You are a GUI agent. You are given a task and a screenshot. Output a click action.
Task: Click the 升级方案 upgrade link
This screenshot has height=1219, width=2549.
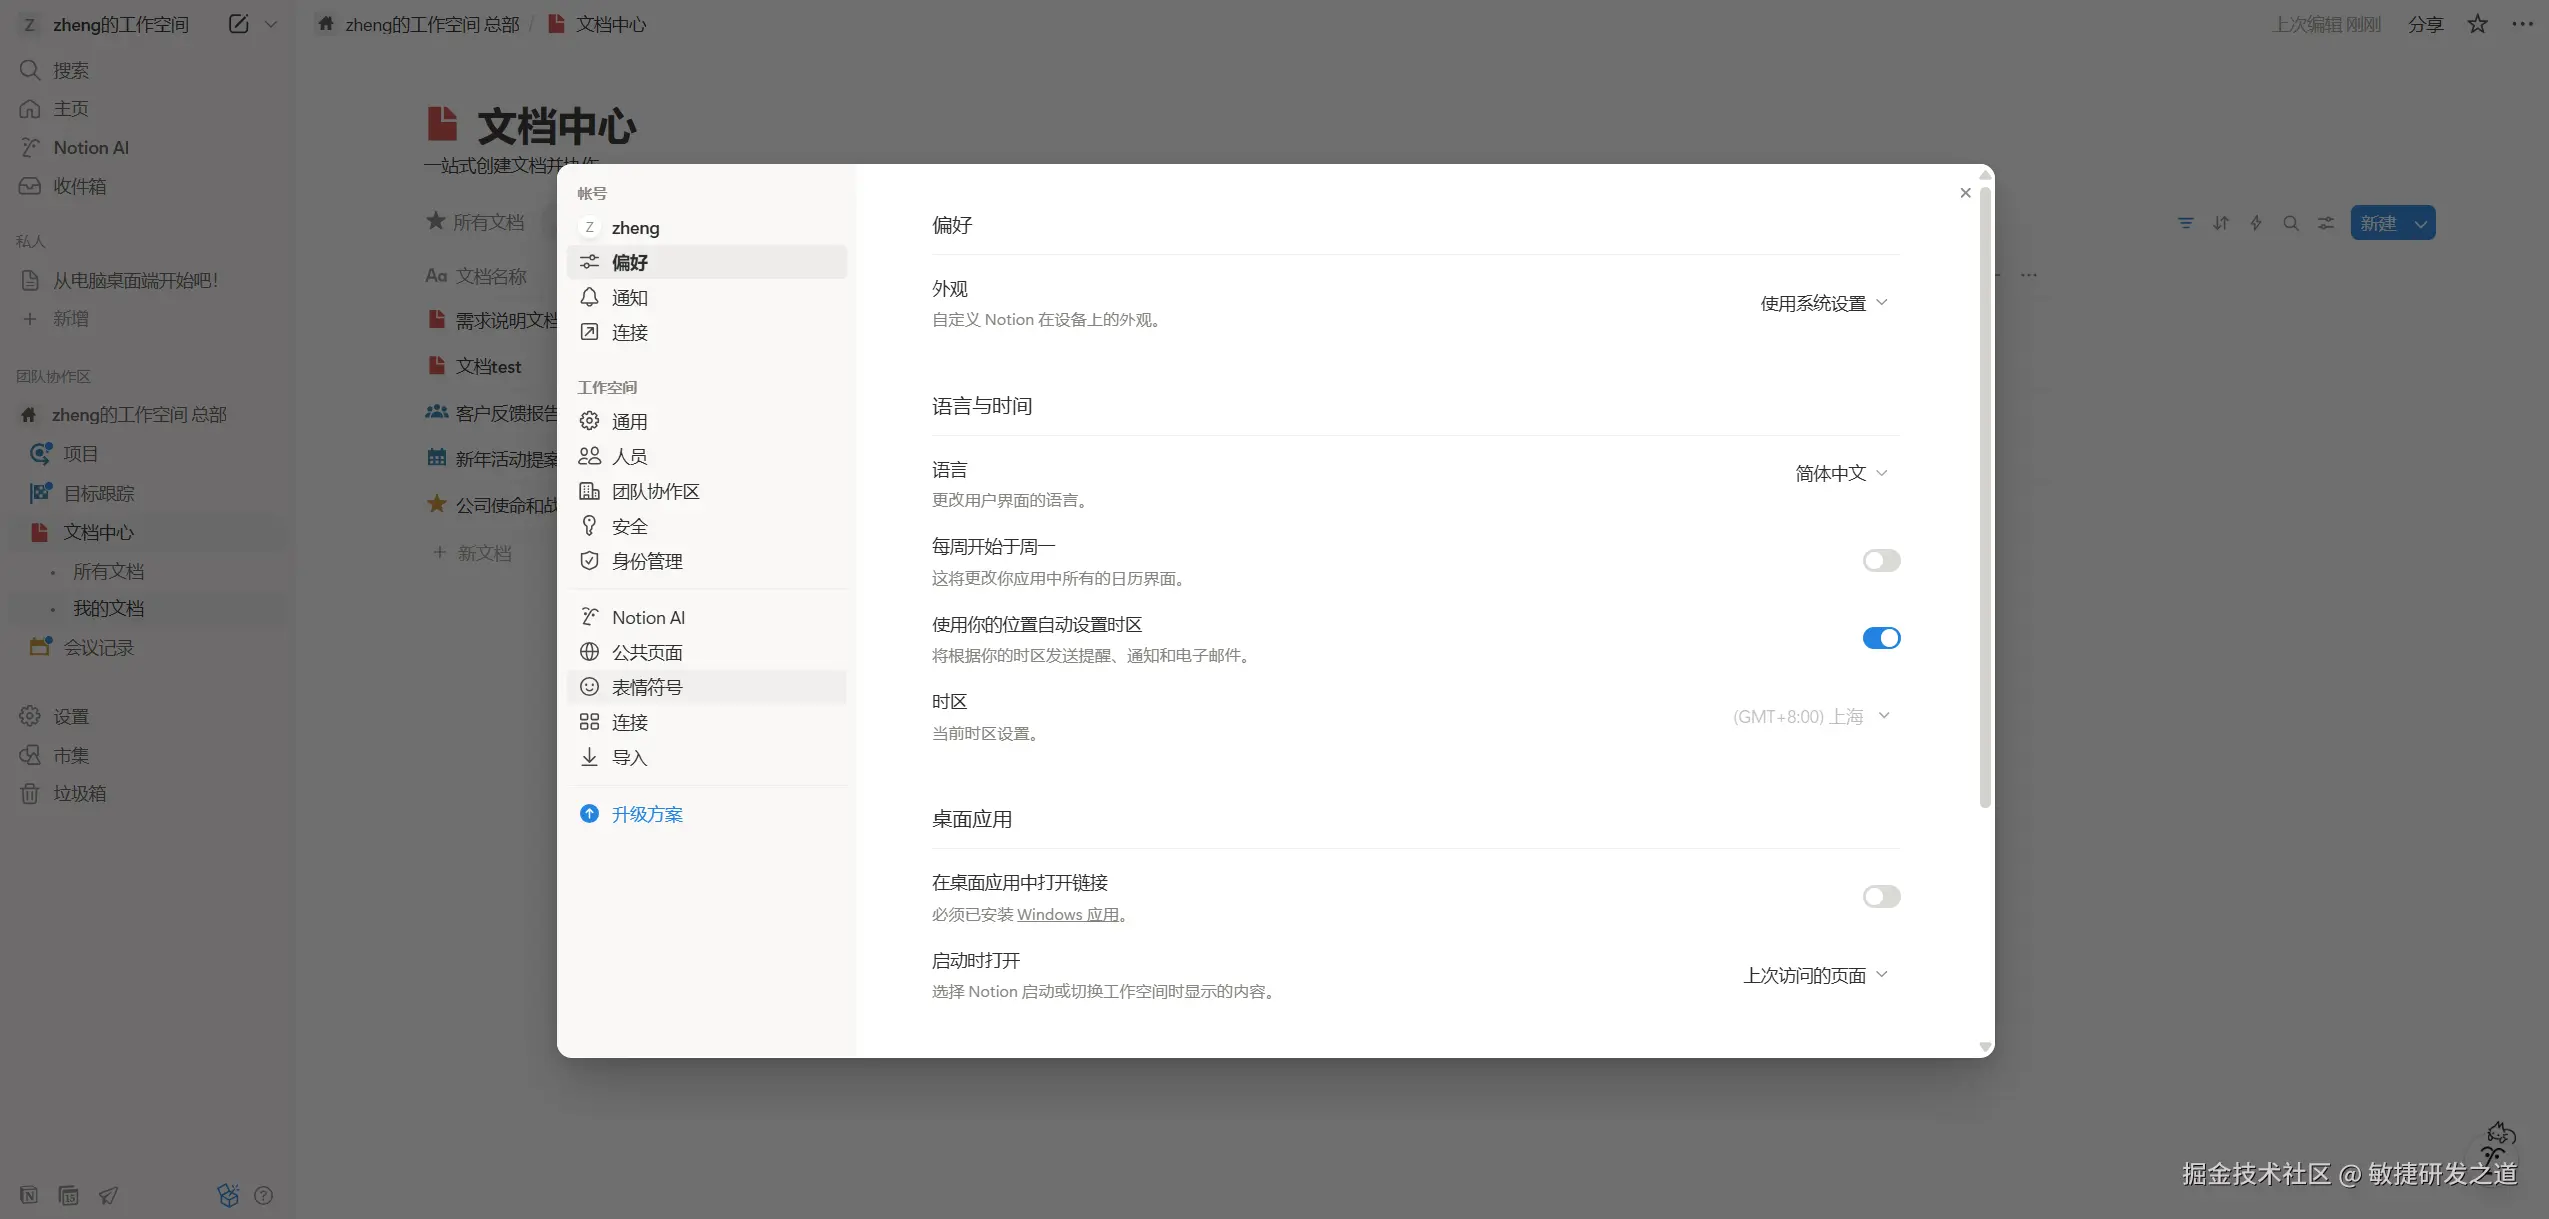pyautogui.click(x=646, y=814)
